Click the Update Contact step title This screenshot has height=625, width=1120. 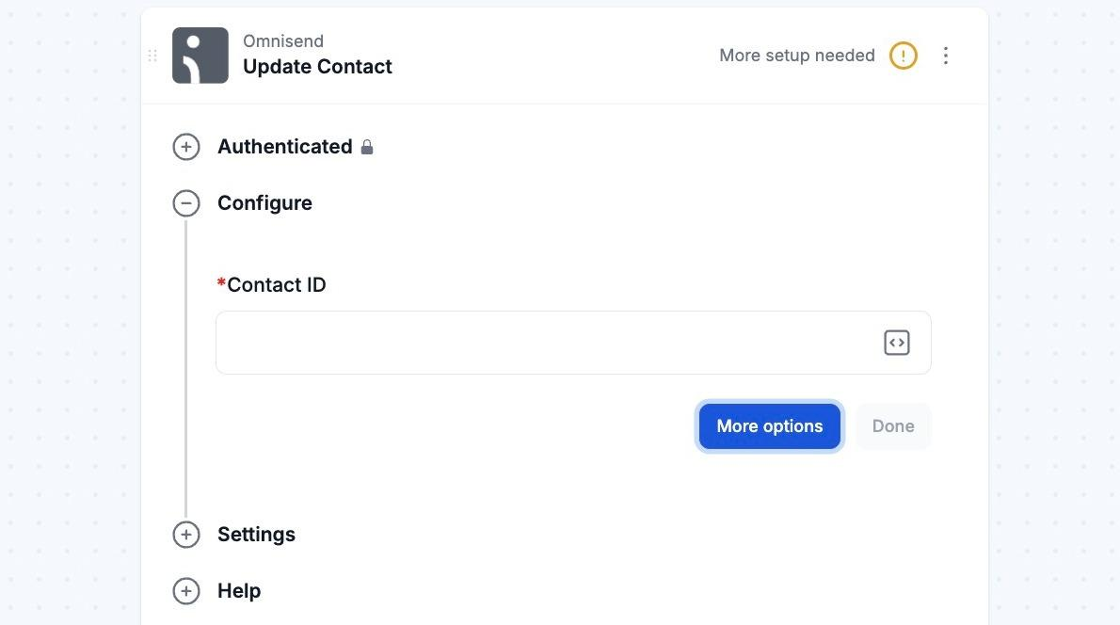pos(317,67)
